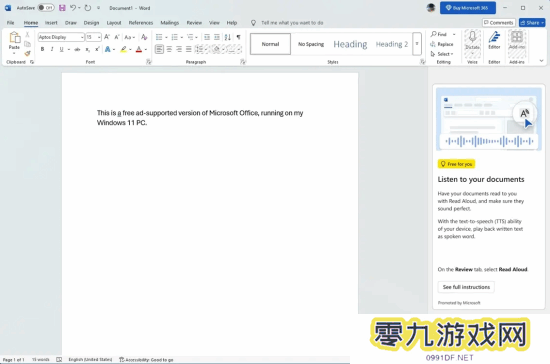Open the Numbering list dropdown arrow

tap(182, 37)
